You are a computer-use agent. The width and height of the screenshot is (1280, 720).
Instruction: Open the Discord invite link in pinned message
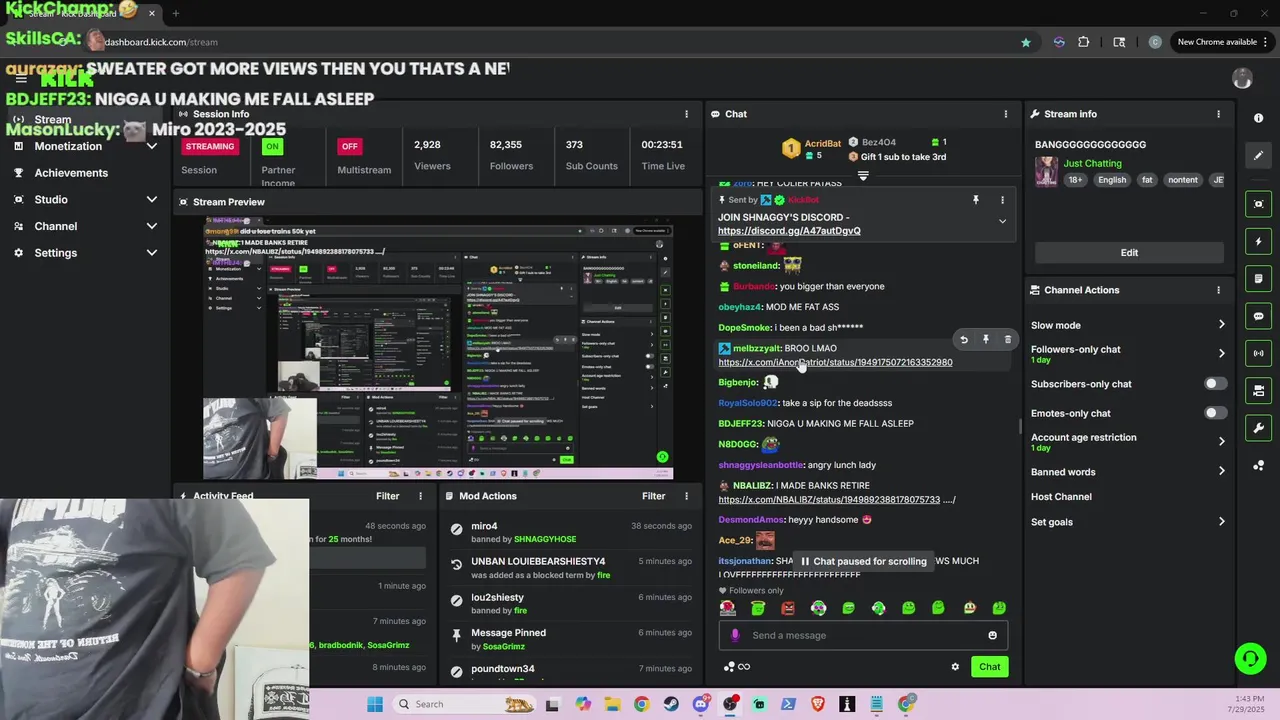[789, 231]
